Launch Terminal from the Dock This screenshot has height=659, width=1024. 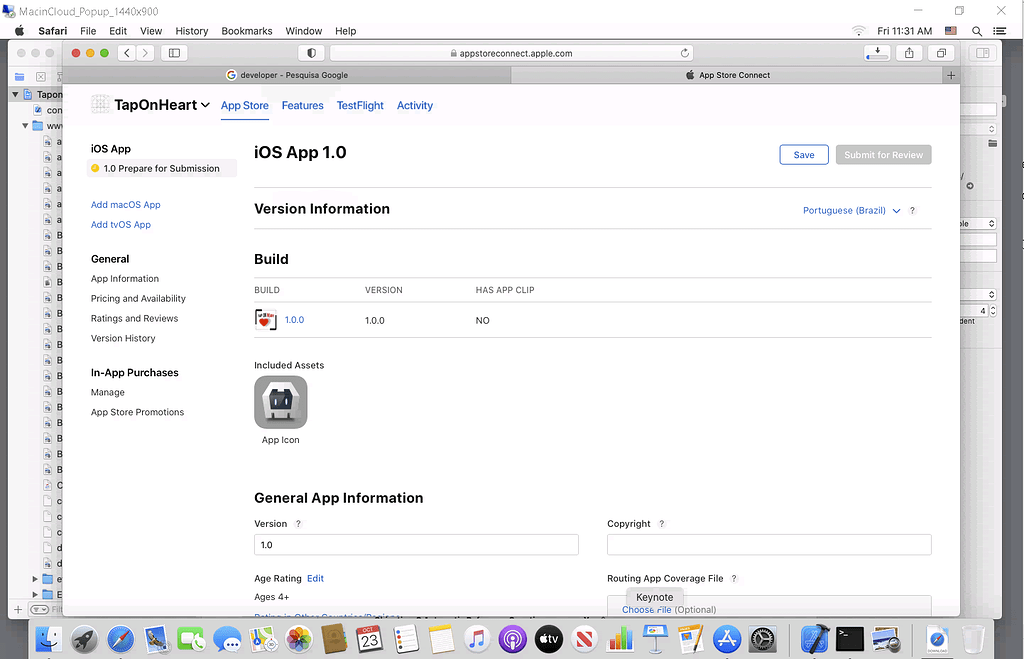[851, 639]
